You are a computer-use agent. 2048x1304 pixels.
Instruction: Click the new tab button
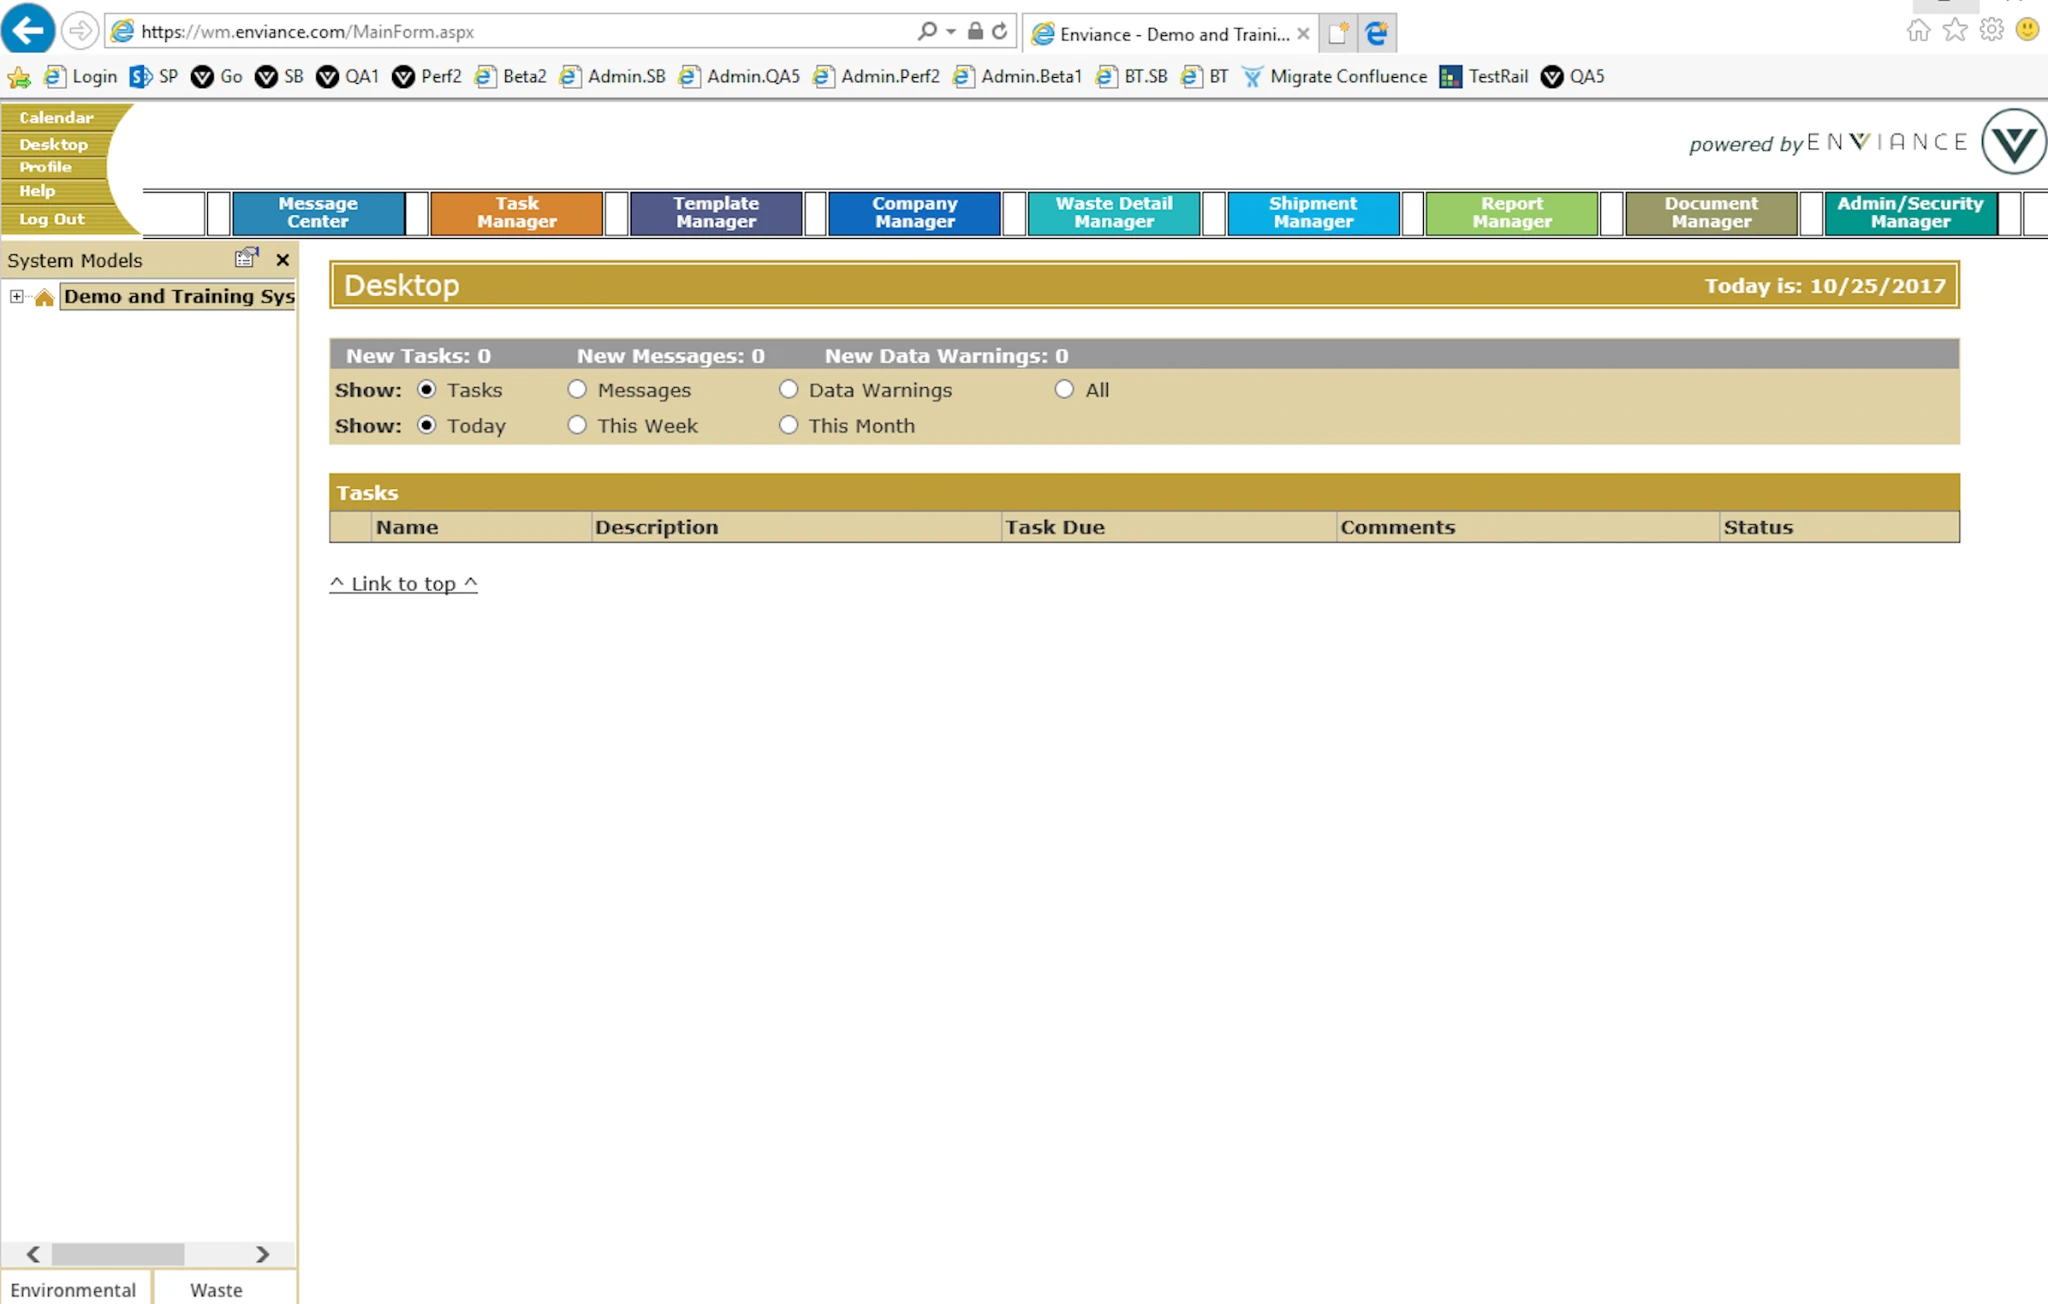click(x=1338, y=33)
